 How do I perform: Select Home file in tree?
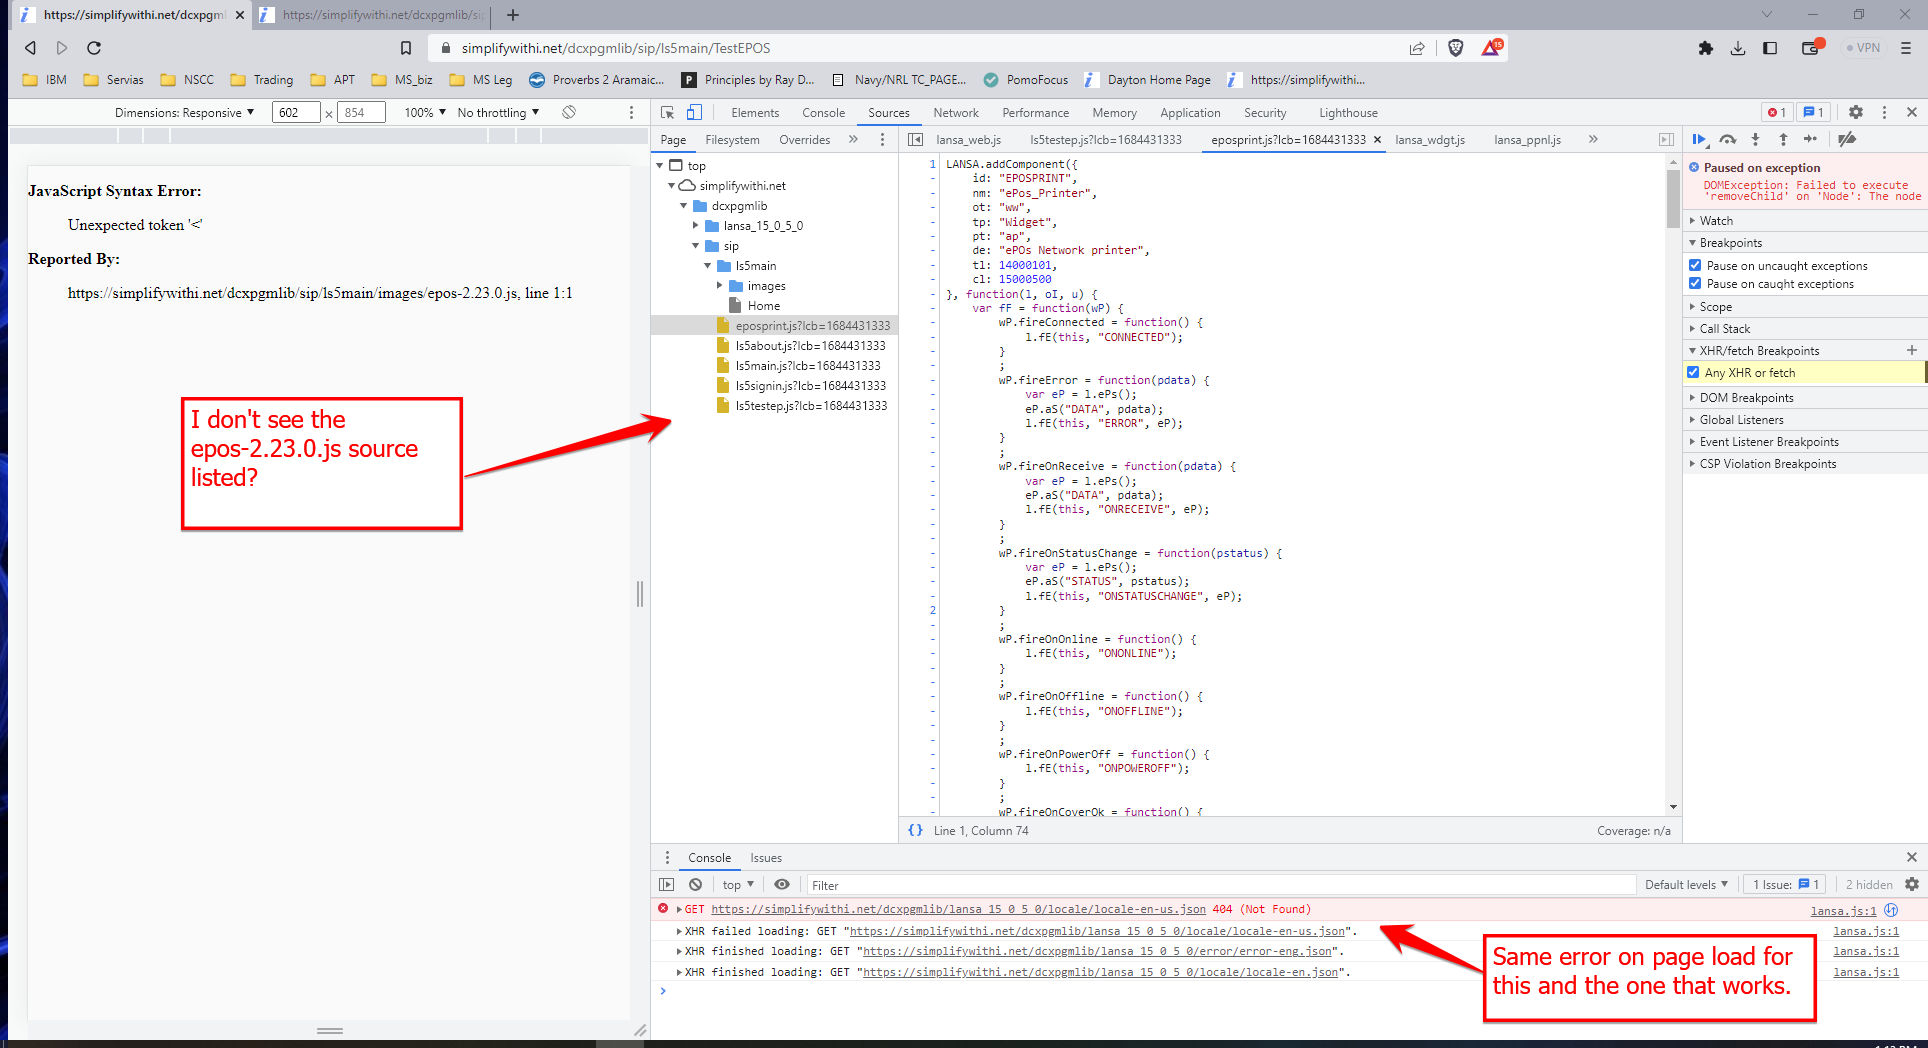tap(764, 306)
